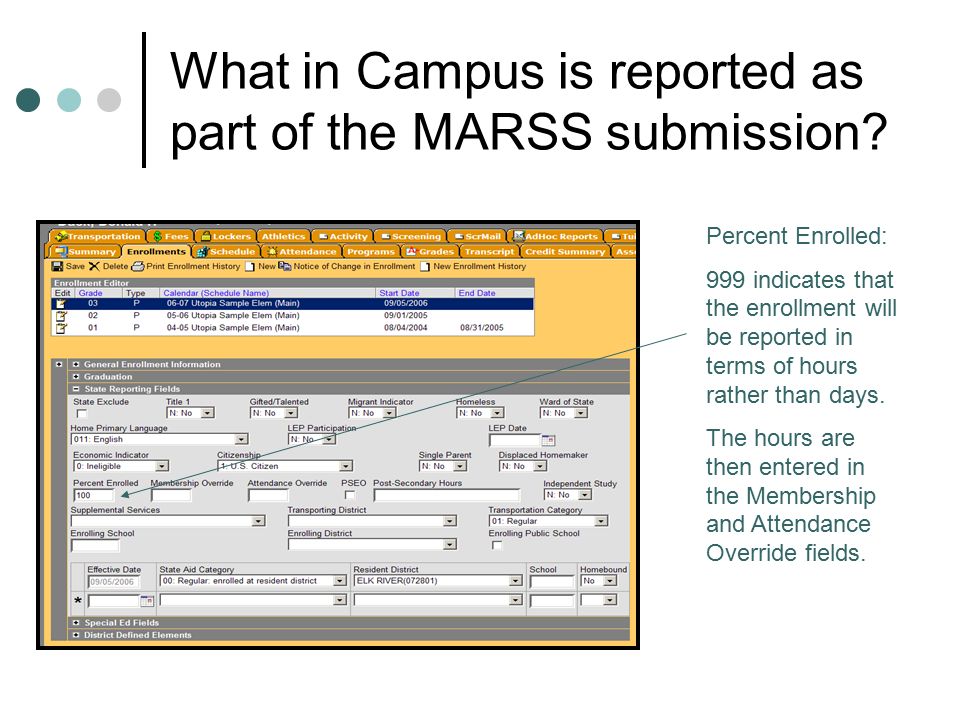Viewport: 960px width, 720px height.
Task: Expand General Enrollment Information section
Action: [76, 364]
